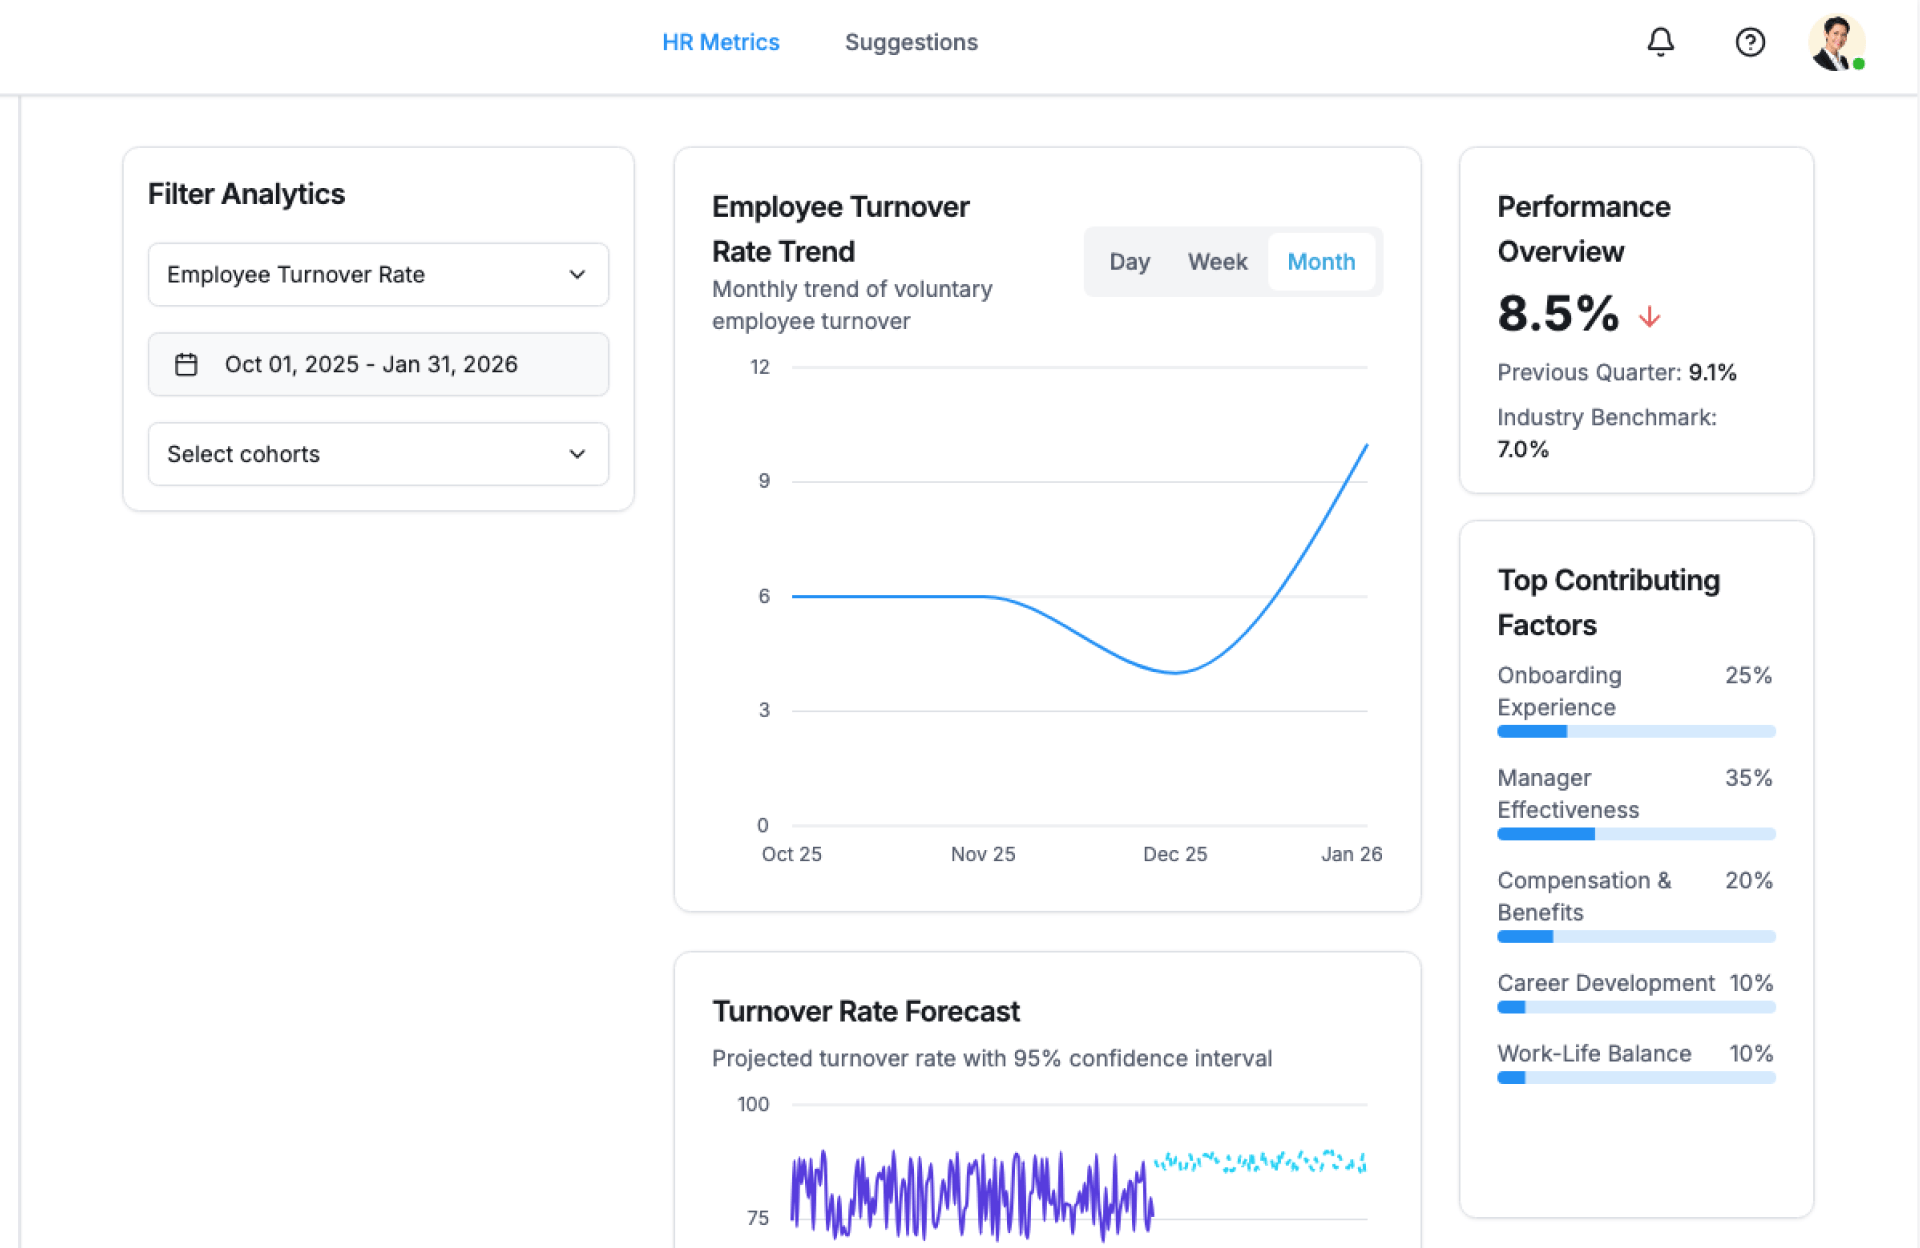Viewport: 1920px width, 1248px height.
Task: Click the red down arrow trend icon
Action: [x=1649, y=318]
